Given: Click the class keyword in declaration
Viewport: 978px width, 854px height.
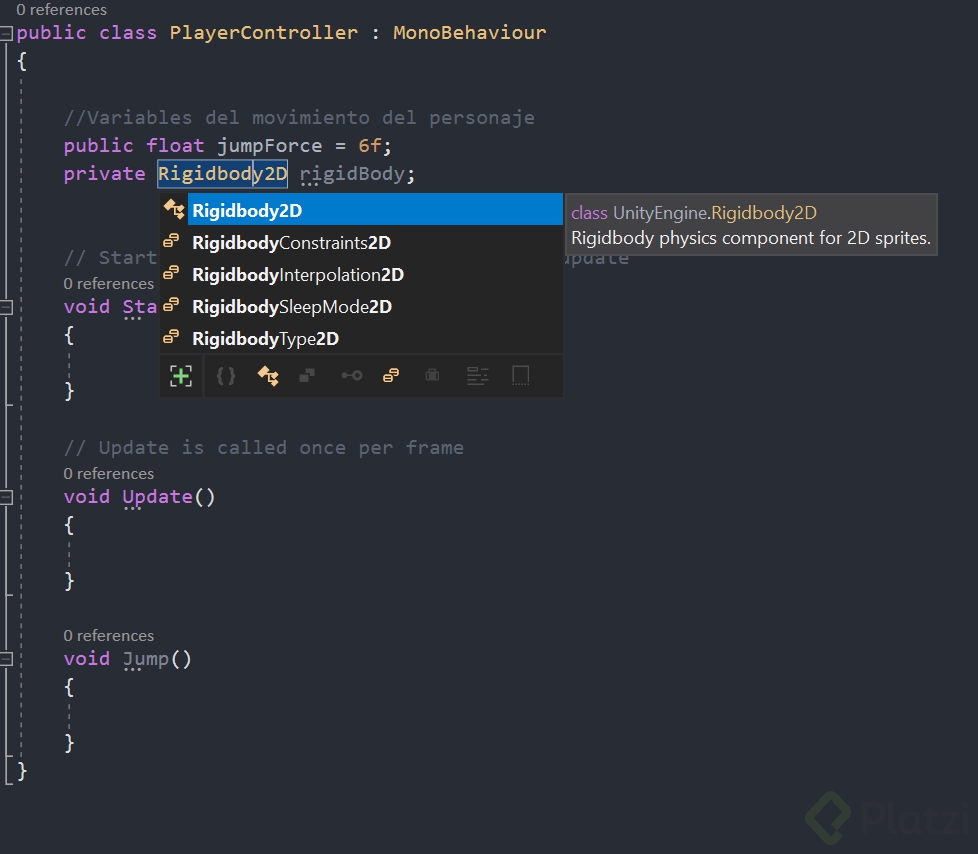Looking at the screenshot, I should [128, 32].
